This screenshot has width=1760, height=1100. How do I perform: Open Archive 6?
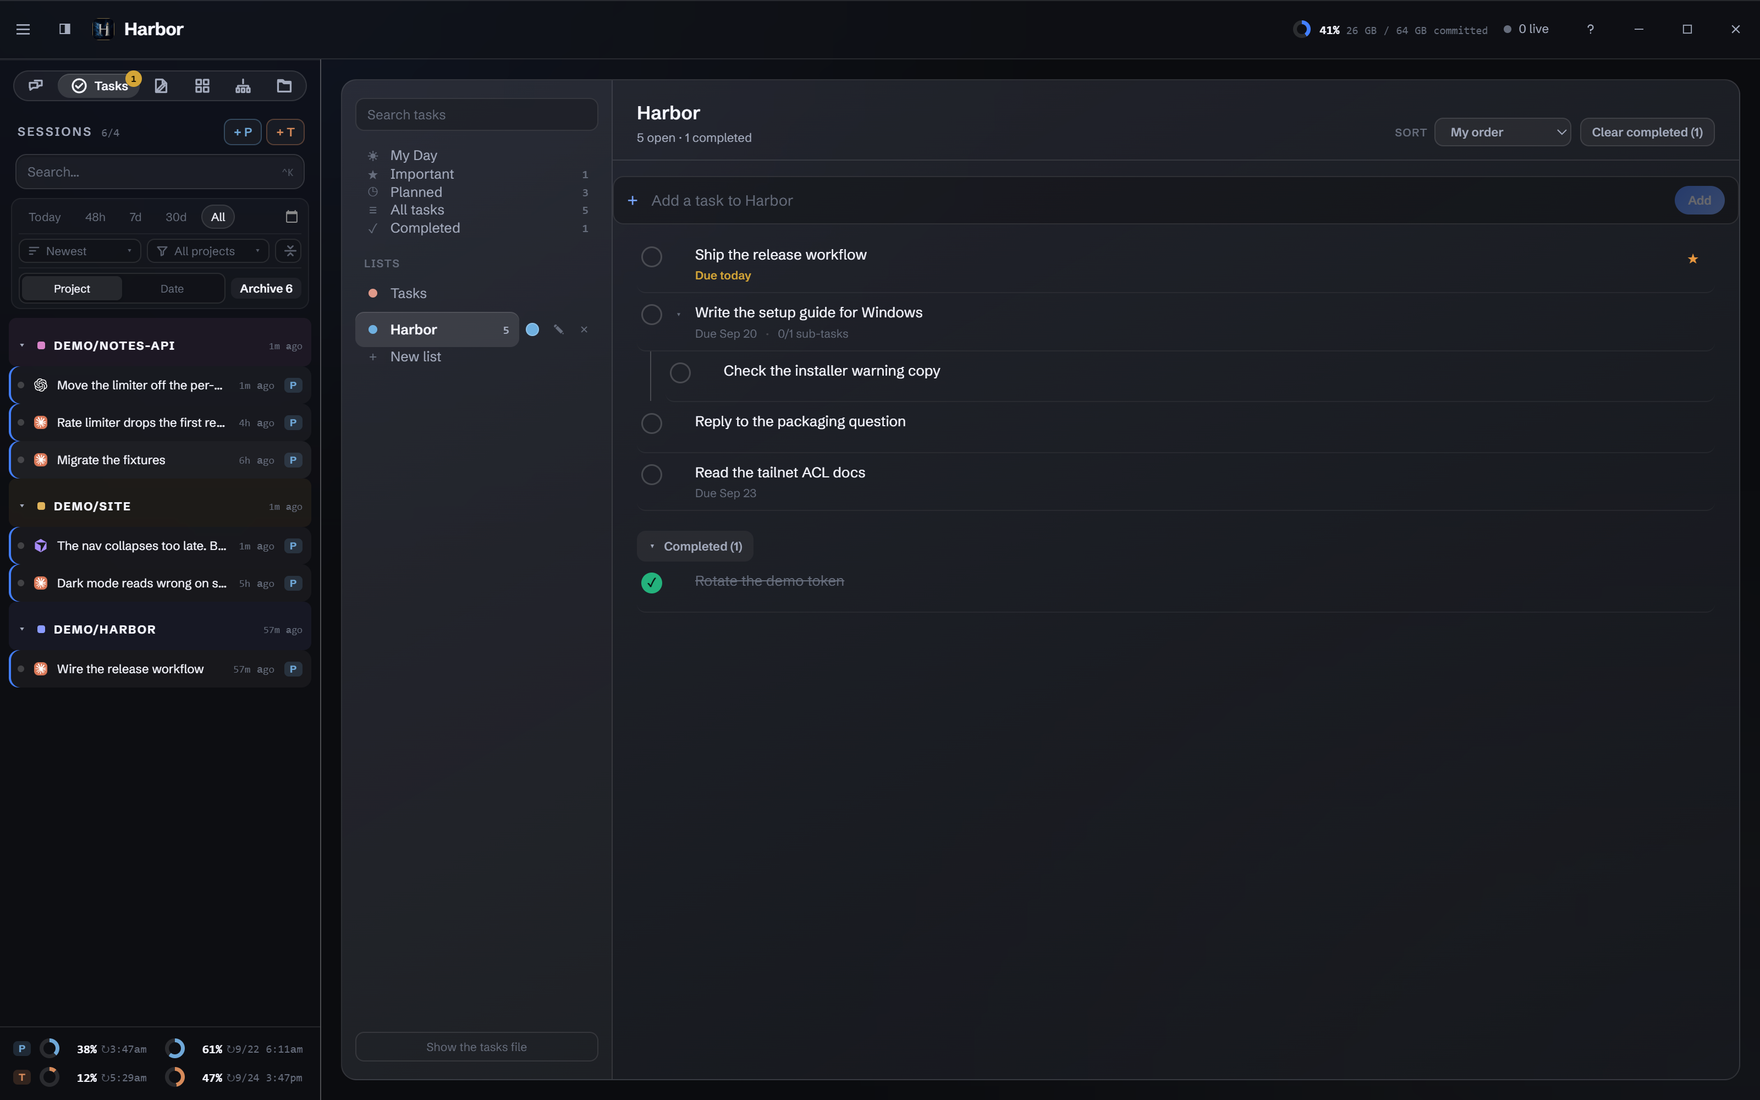[x=266, y=289]
